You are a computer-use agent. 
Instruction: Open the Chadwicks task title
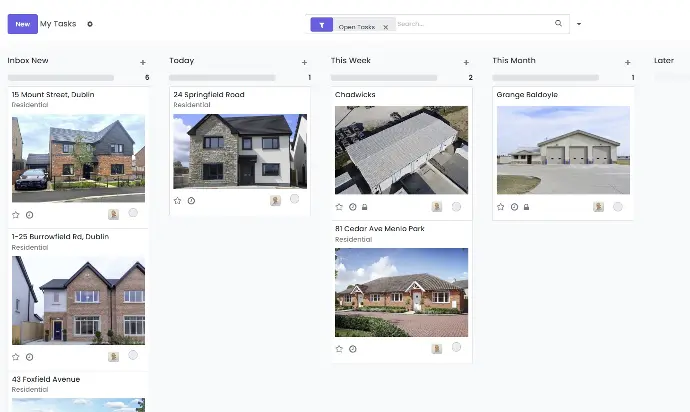[x=355, y=94]
